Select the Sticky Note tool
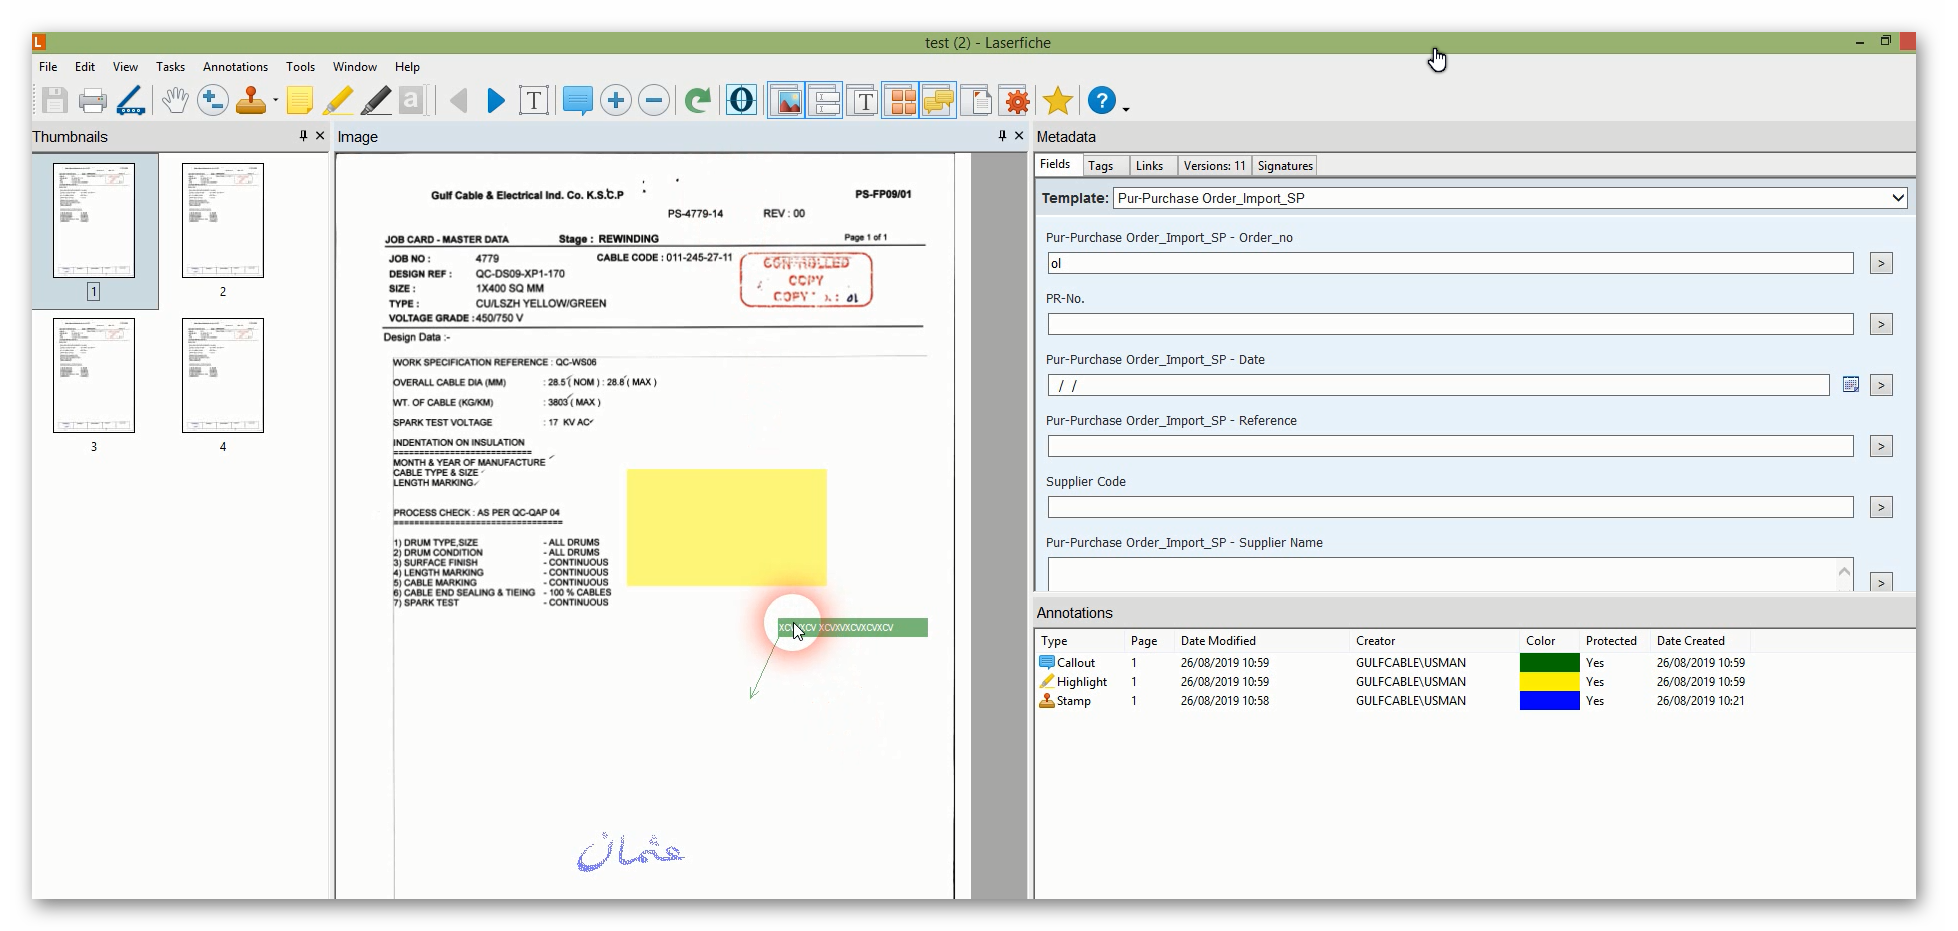 (299, 101)
